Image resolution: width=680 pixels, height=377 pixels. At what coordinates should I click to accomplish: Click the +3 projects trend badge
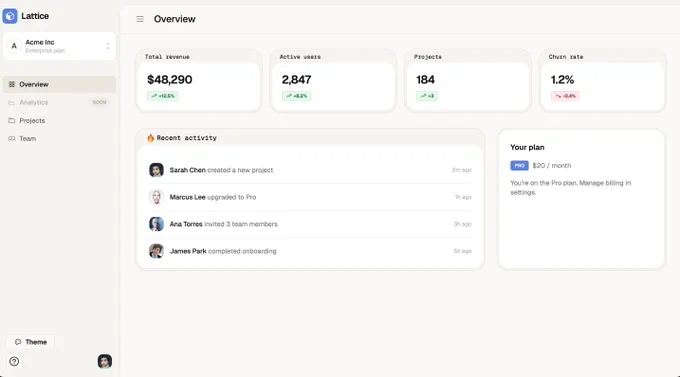[427, 96]
